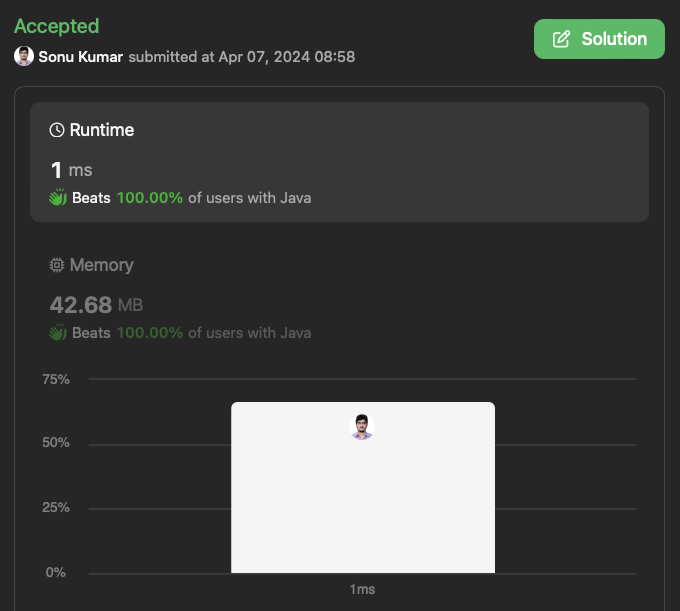This screenshot has width=680, height=611.
Task: Click the Accepted status heading
Action: 57,26
